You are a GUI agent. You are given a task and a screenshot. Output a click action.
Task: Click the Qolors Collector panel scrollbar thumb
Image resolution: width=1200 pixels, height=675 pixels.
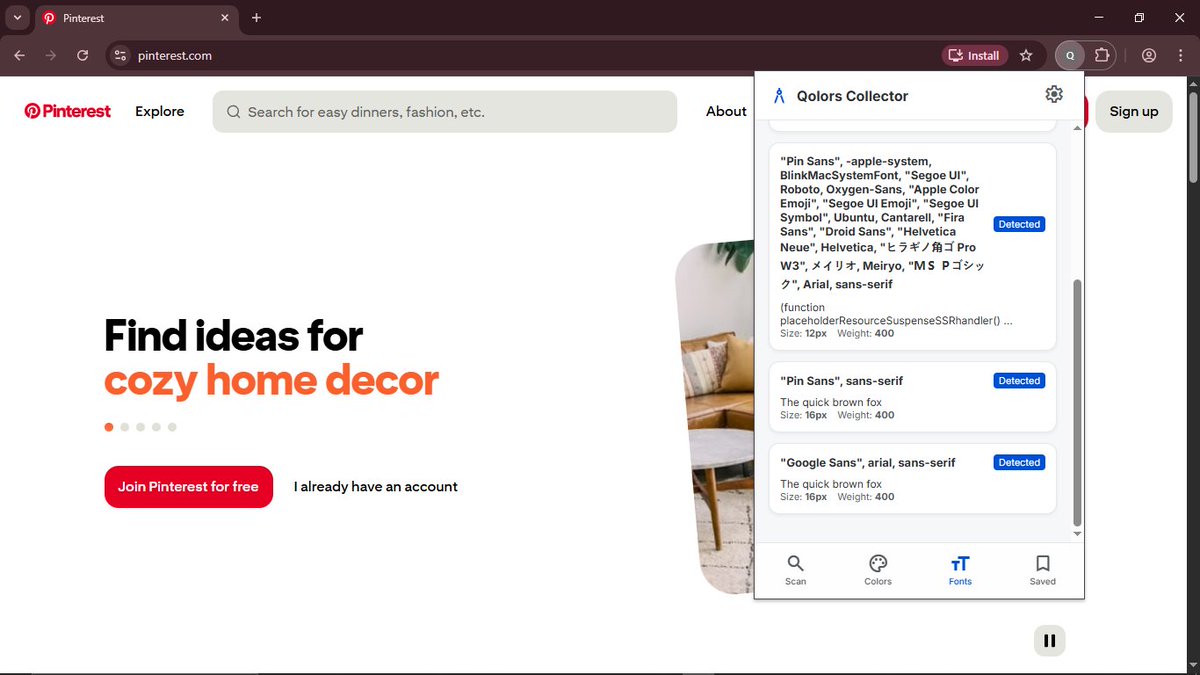click(x=1077, y=403)
